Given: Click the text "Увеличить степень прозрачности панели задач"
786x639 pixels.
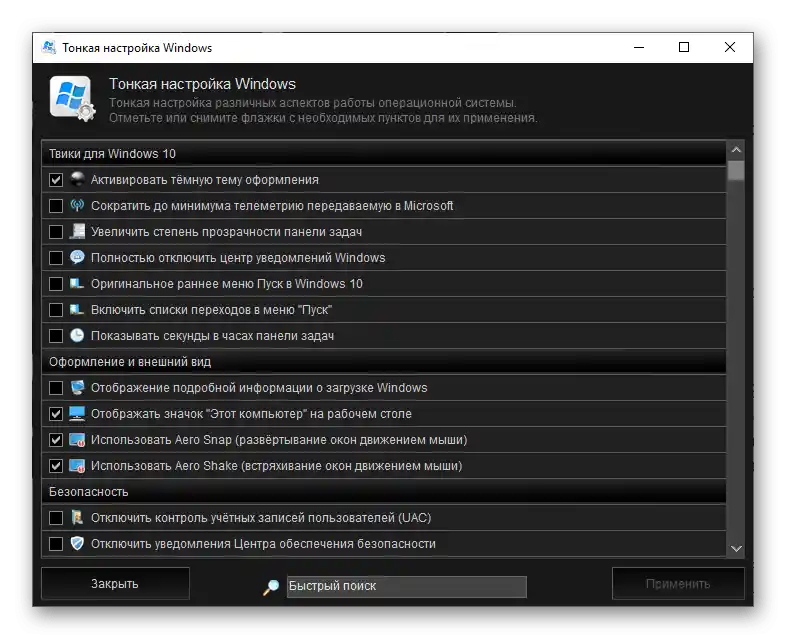Looking at the screenshot, I should [x=227, y=232].
